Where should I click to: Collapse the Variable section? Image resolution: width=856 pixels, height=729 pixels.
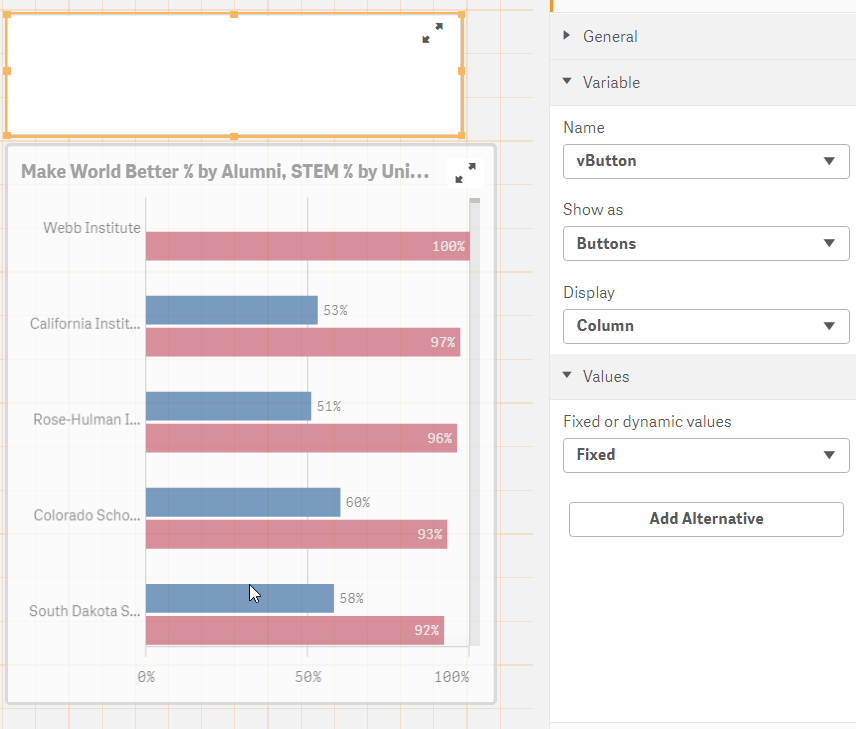pyautogui.click(x=611, y=82)
